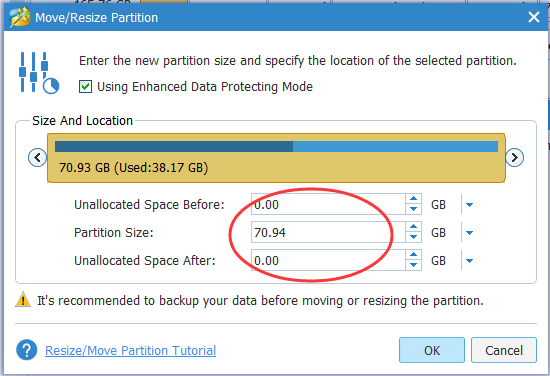This screenshot has height=376, width=550.
Task: Click the '70.93 GB (Used:38.17 GB)' label
Action: [134, 167]
